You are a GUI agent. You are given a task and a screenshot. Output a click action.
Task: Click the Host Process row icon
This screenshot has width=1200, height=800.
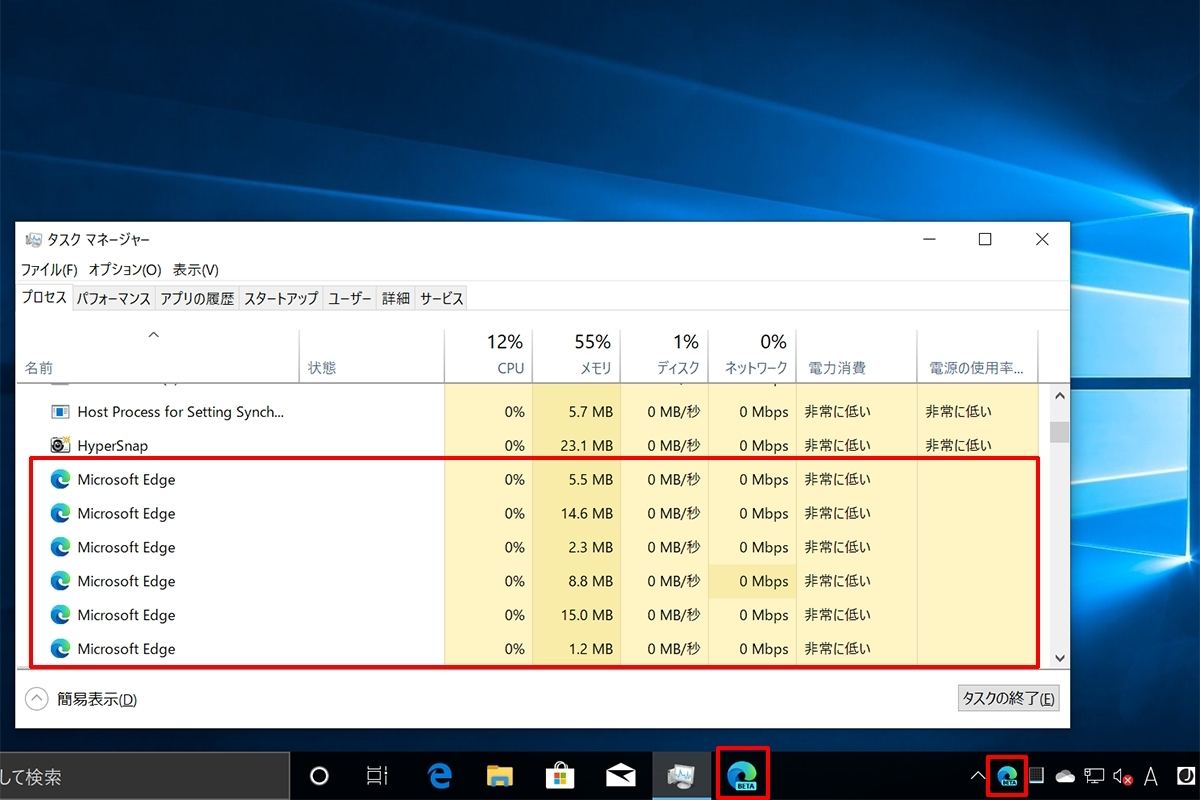(x=60, y=412)
